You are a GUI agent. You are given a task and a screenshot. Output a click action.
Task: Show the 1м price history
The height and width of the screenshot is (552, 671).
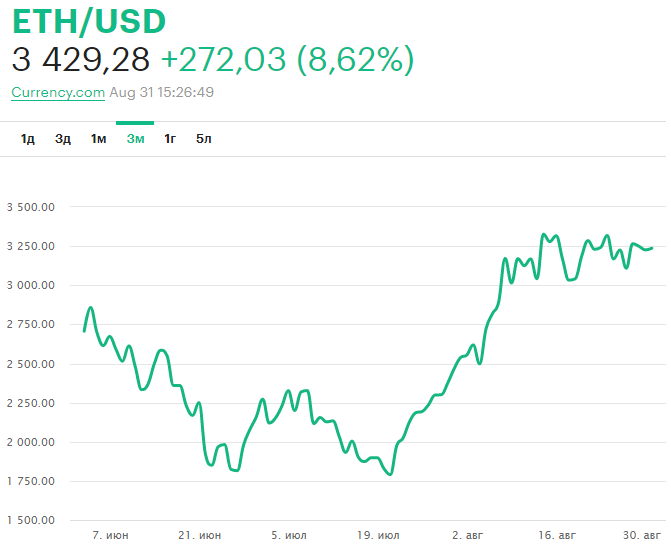tap(98, 139)
